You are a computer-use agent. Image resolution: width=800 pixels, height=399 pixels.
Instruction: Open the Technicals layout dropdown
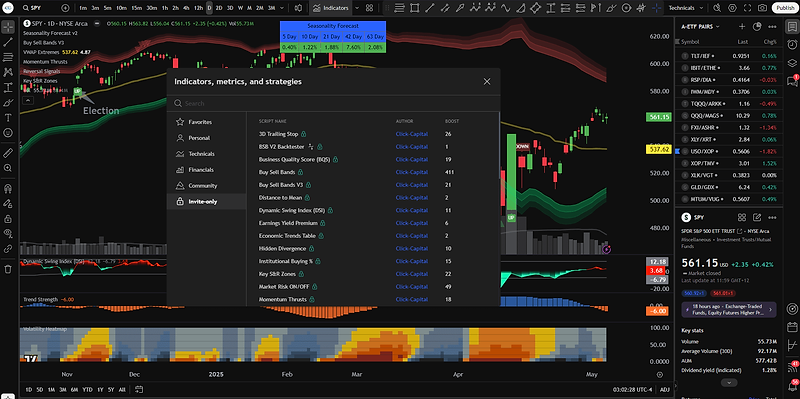[686, 8]
